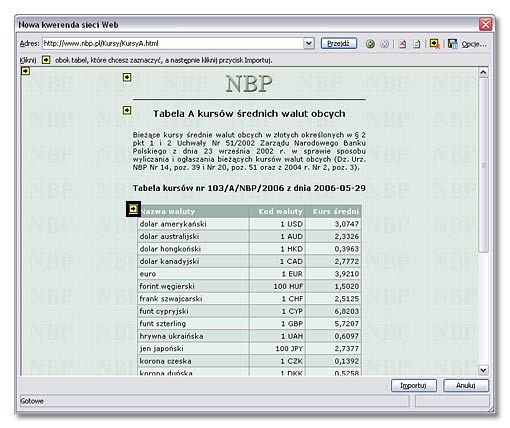
Task: Select the entire page with the top-left arrow
Action: click(25, 71)
